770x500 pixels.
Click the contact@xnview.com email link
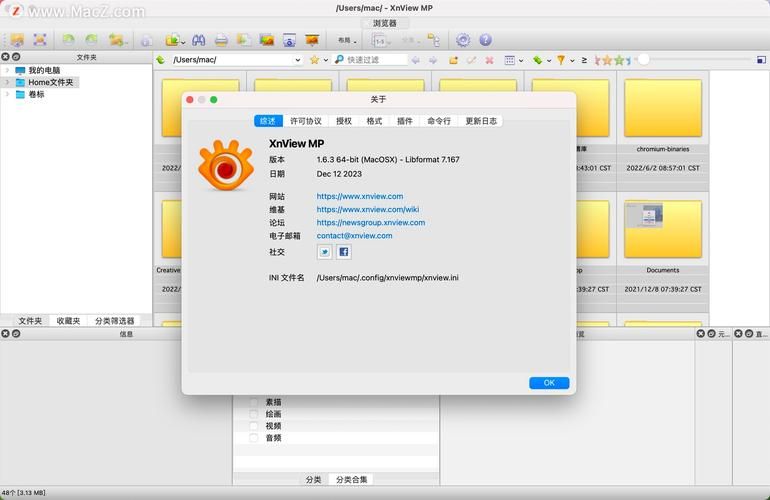(355, 236)
